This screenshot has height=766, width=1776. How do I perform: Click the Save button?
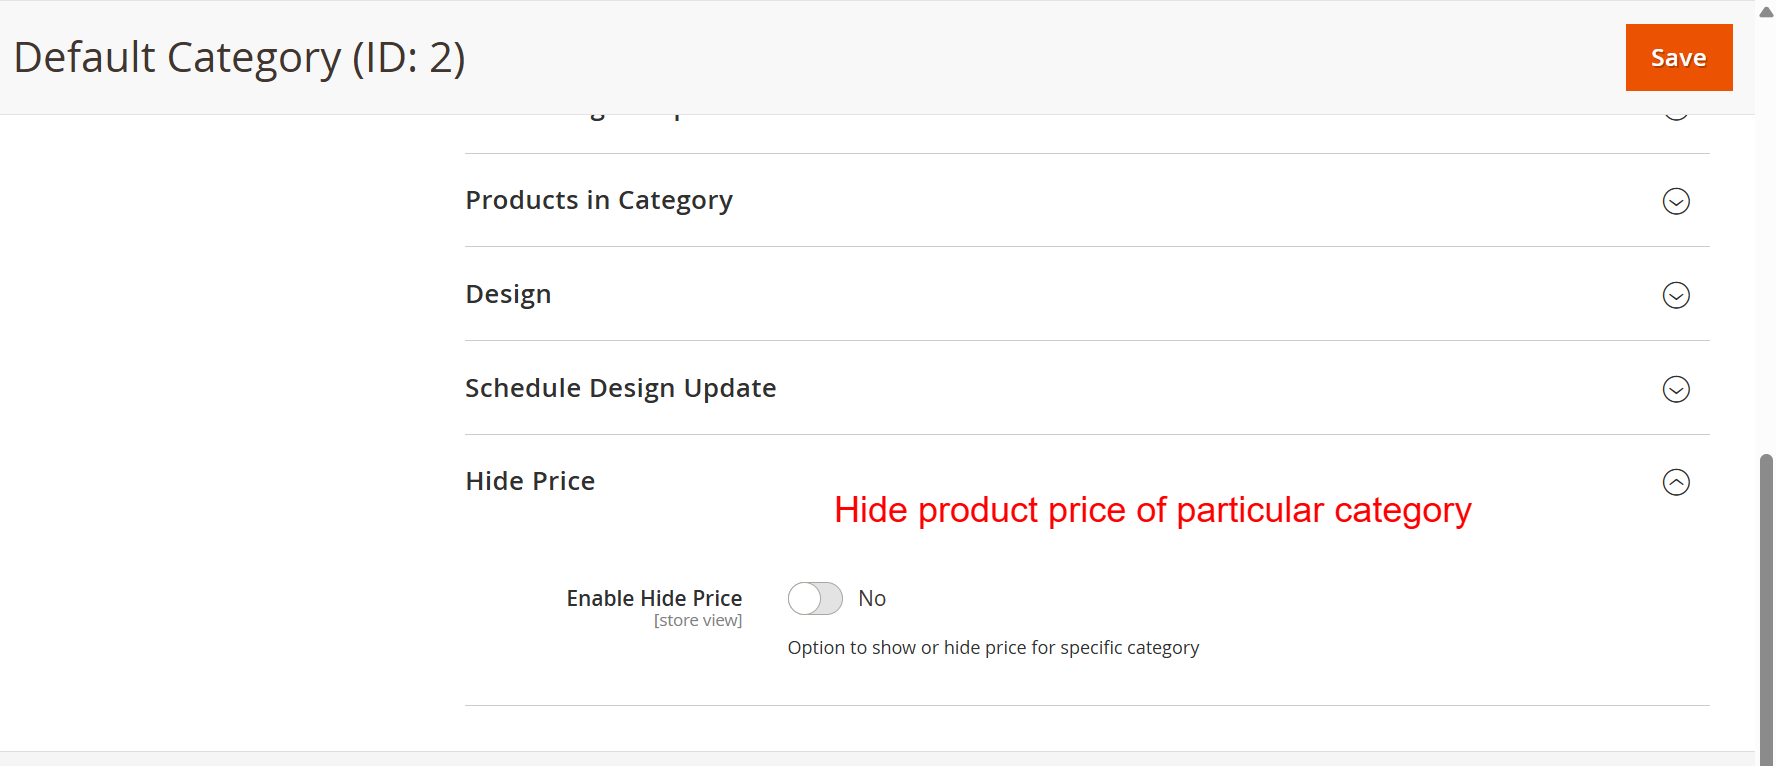click(x=1678, y=58)
